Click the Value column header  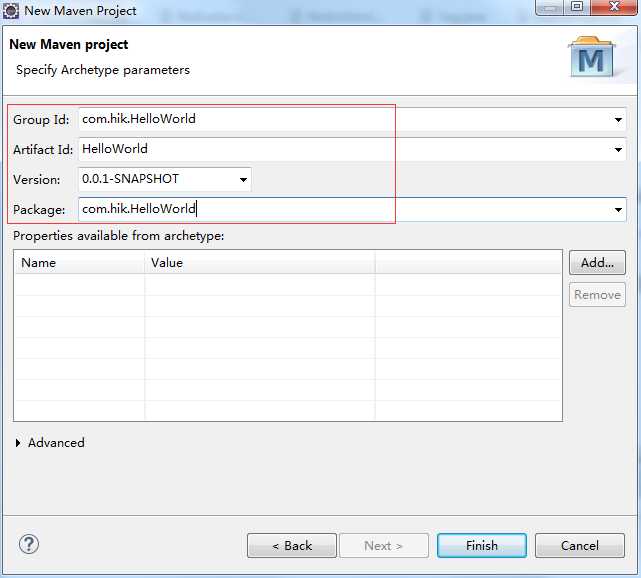tap(260, 262)
